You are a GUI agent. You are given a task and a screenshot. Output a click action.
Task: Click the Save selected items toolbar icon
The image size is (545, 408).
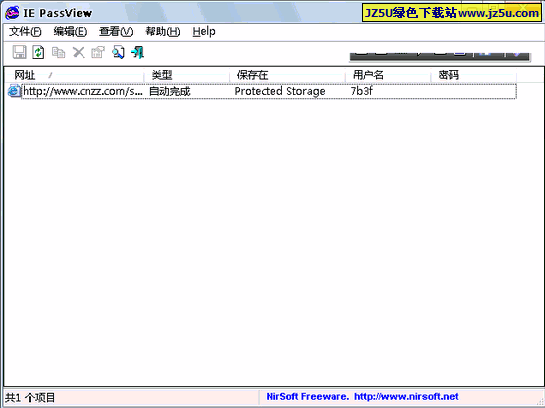point(19,52)
